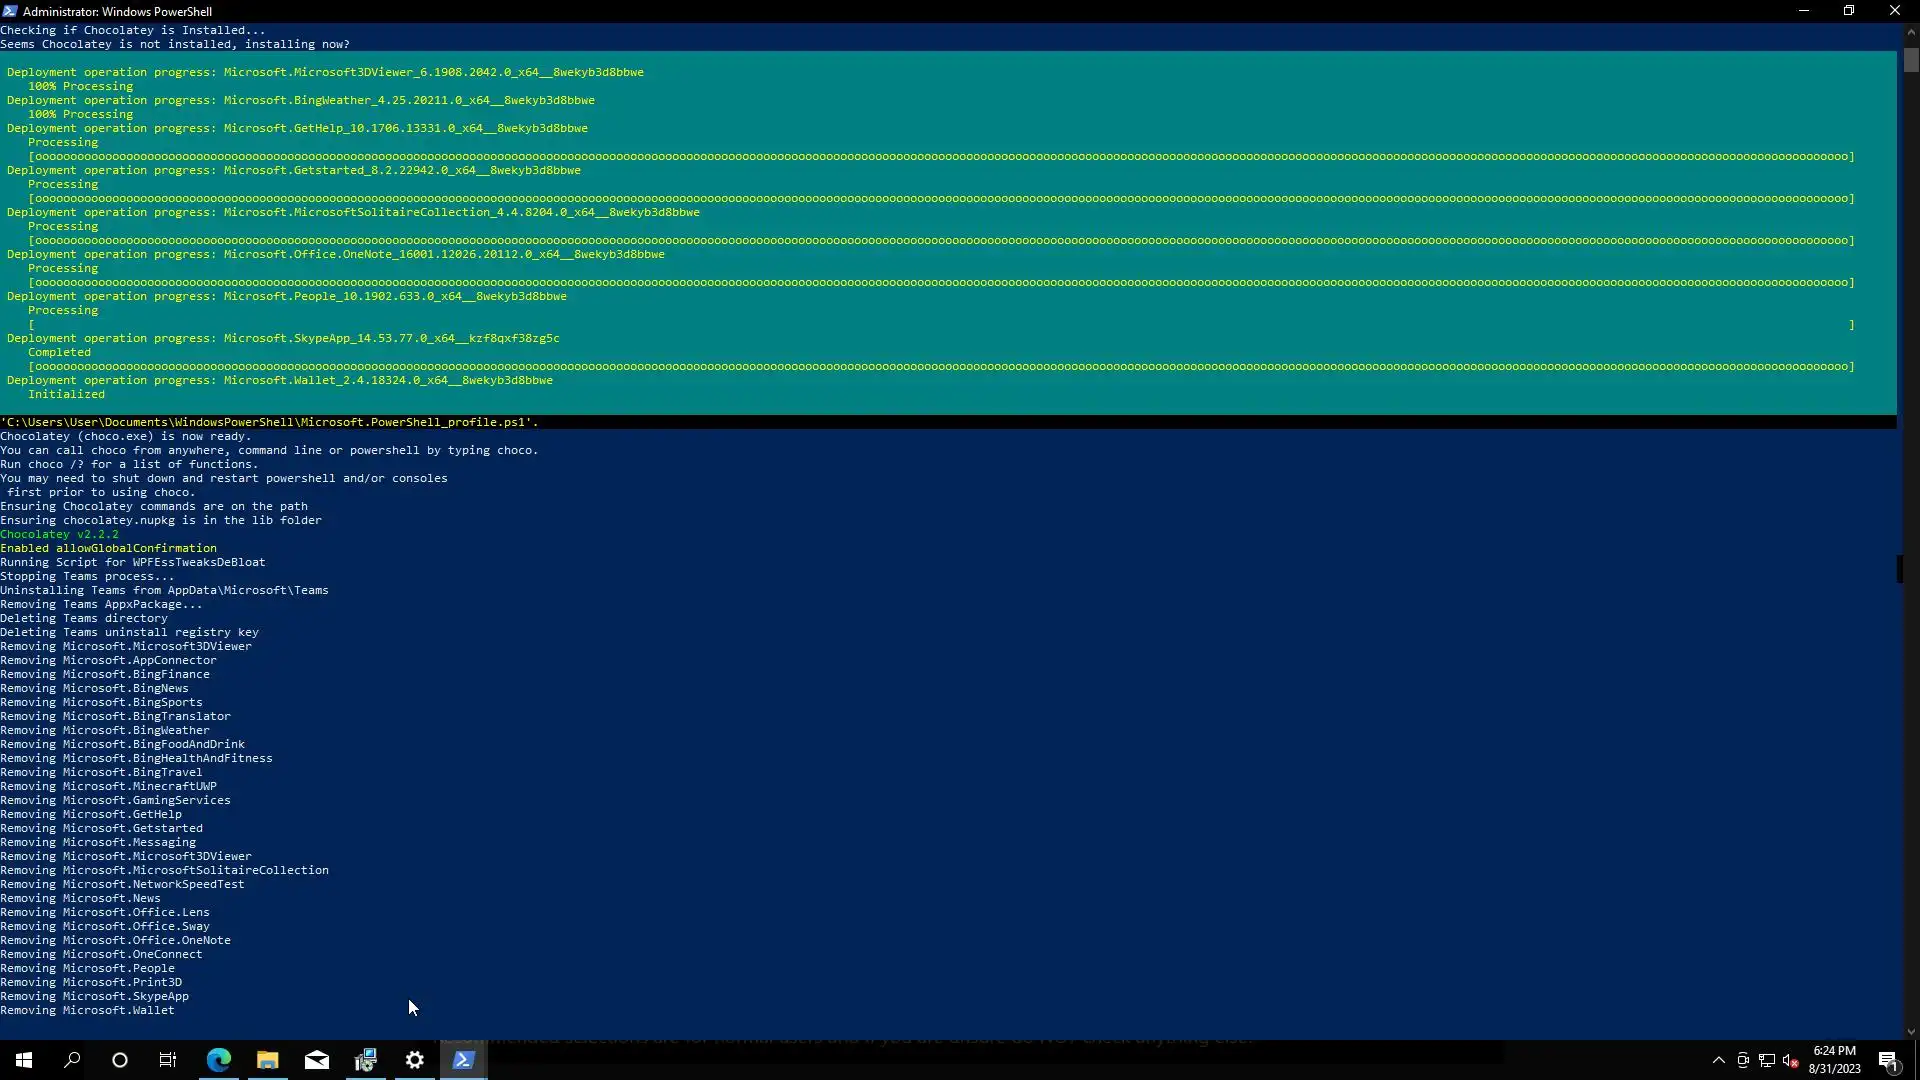Open the Windows Start menu
This screenshot has width=1920, height=1080.
(24, 1060)
